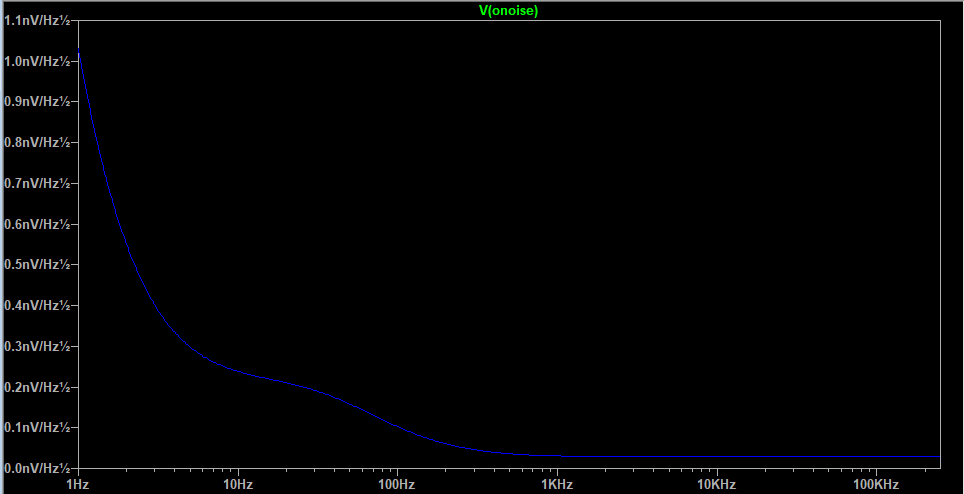Click the 10KHz frequency axis label

pos(717,484)
